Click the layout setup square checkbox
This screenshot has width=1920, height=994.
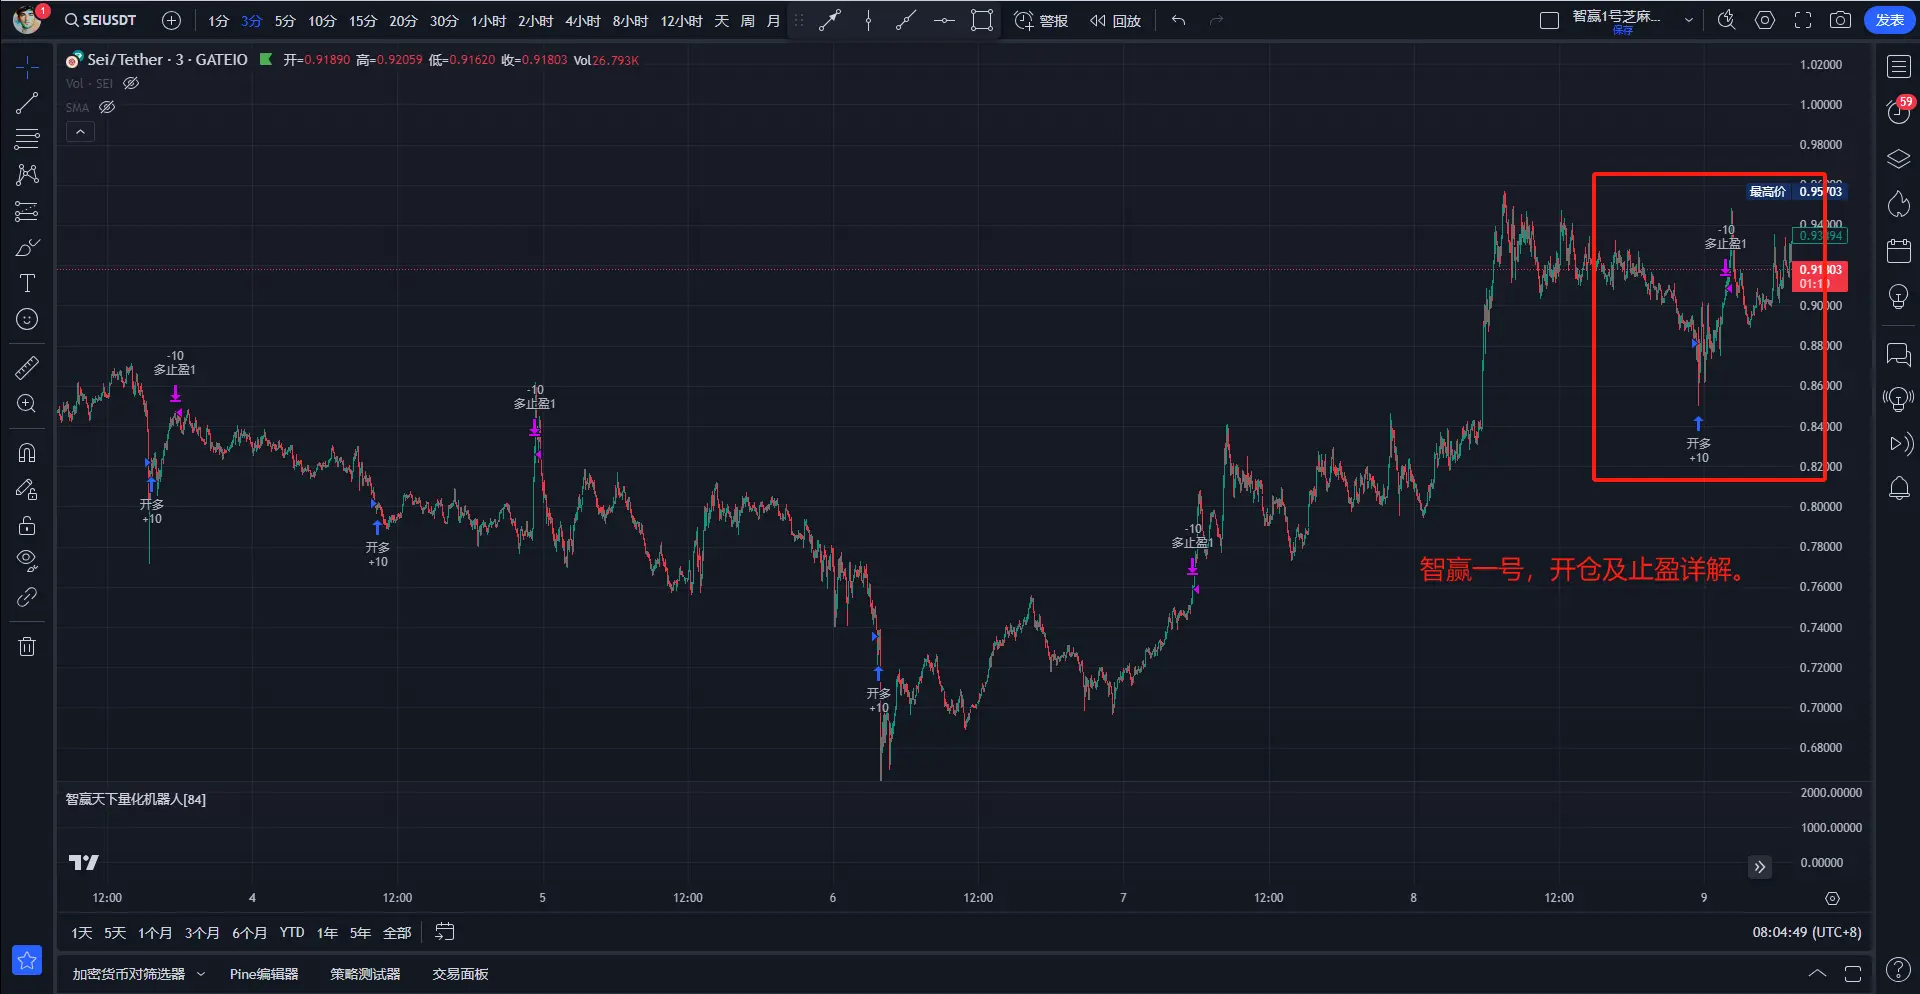click(1549, 20)
